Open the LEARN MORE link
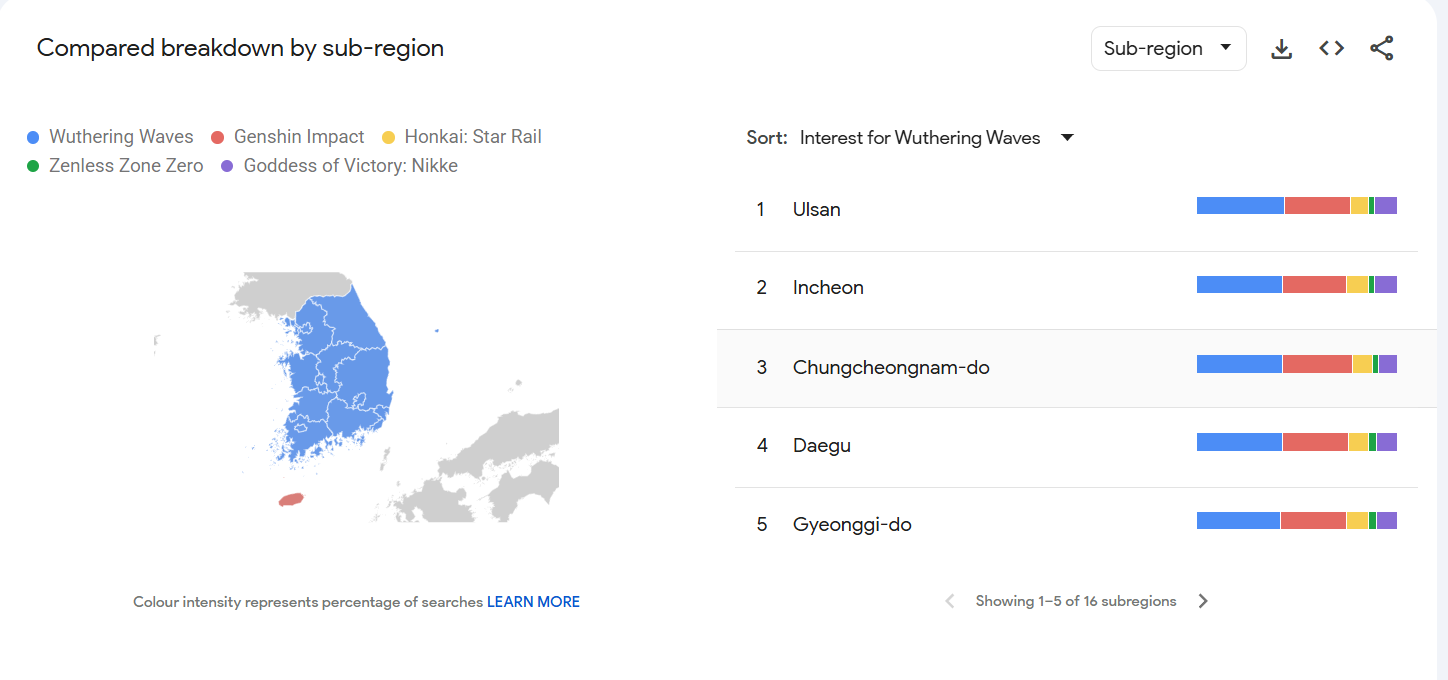The width and height of the screenshot is (1448, 680). 533,602
